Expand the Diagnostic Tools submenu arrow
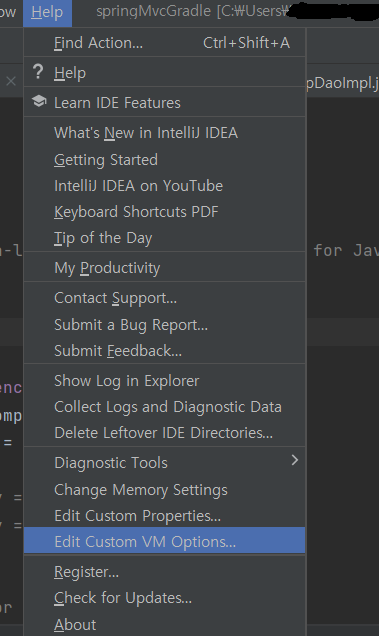This screenshot has height=636, width=379. 295,460
